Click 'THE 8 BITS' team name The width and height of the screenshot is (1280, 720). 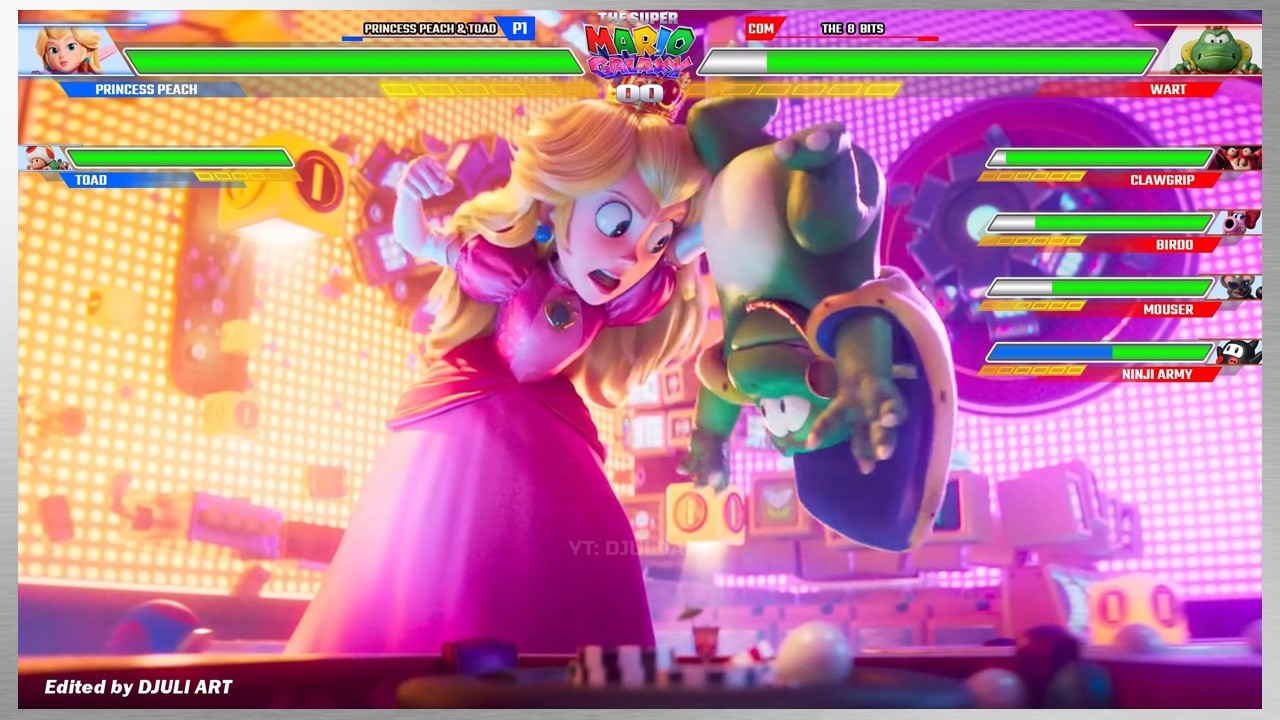tap(852, 29)
